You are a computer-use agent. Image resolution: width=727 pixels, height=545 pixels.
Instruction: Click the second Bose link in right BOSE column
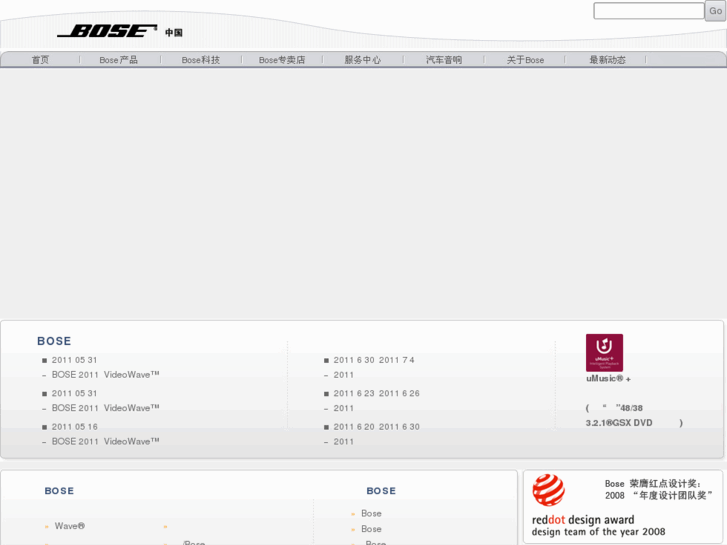pos(371,529)
